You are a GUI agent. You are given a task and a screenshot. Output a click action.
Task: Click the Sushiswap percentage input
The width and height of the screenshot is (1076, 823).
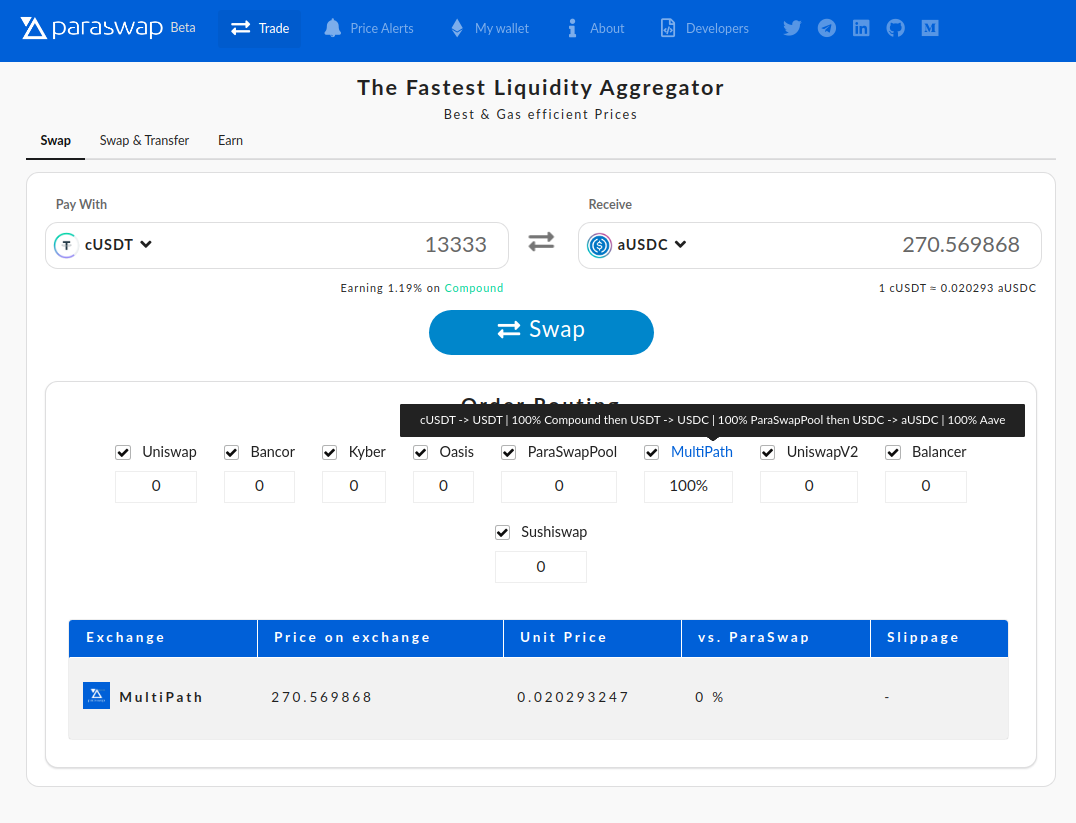click(x=541, y=567)
